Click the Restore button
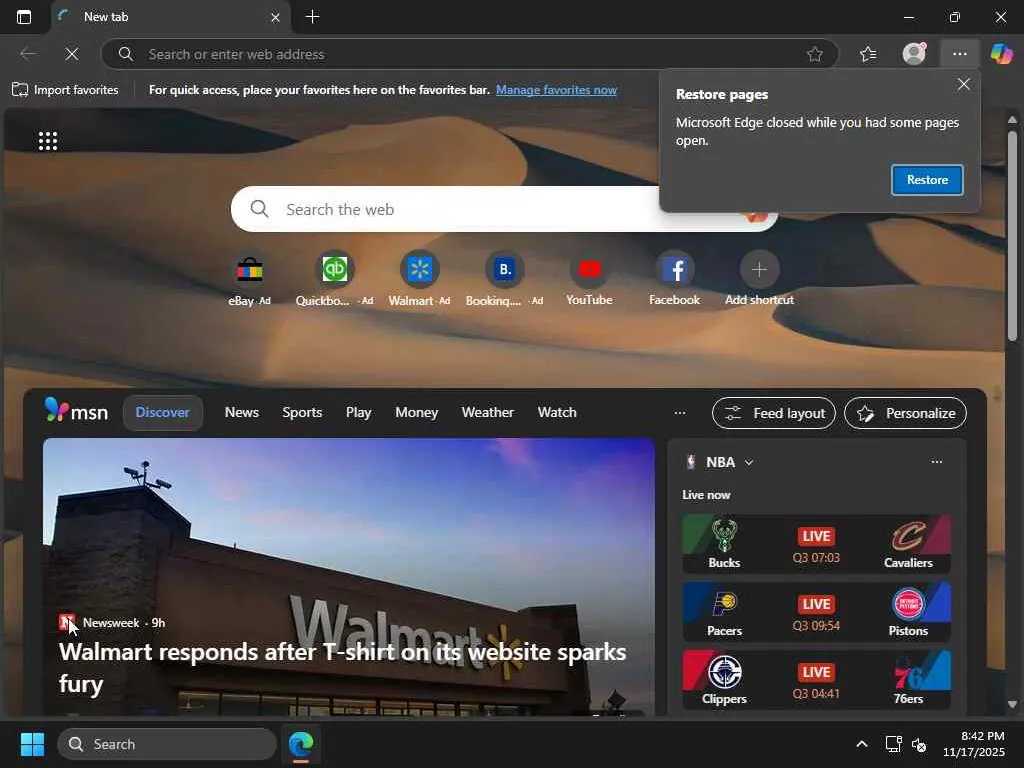Screen dimensions: 1024x768 [927, 180]
